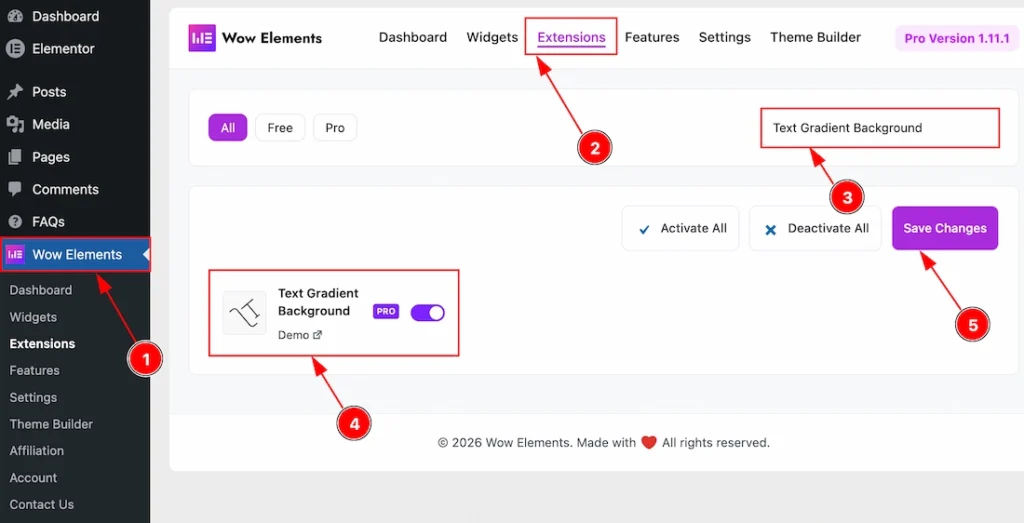1024x523 pixels.
Task: Click the Dashboard gauge icon in WordPress sidebar
Action: tap(15, 16)
